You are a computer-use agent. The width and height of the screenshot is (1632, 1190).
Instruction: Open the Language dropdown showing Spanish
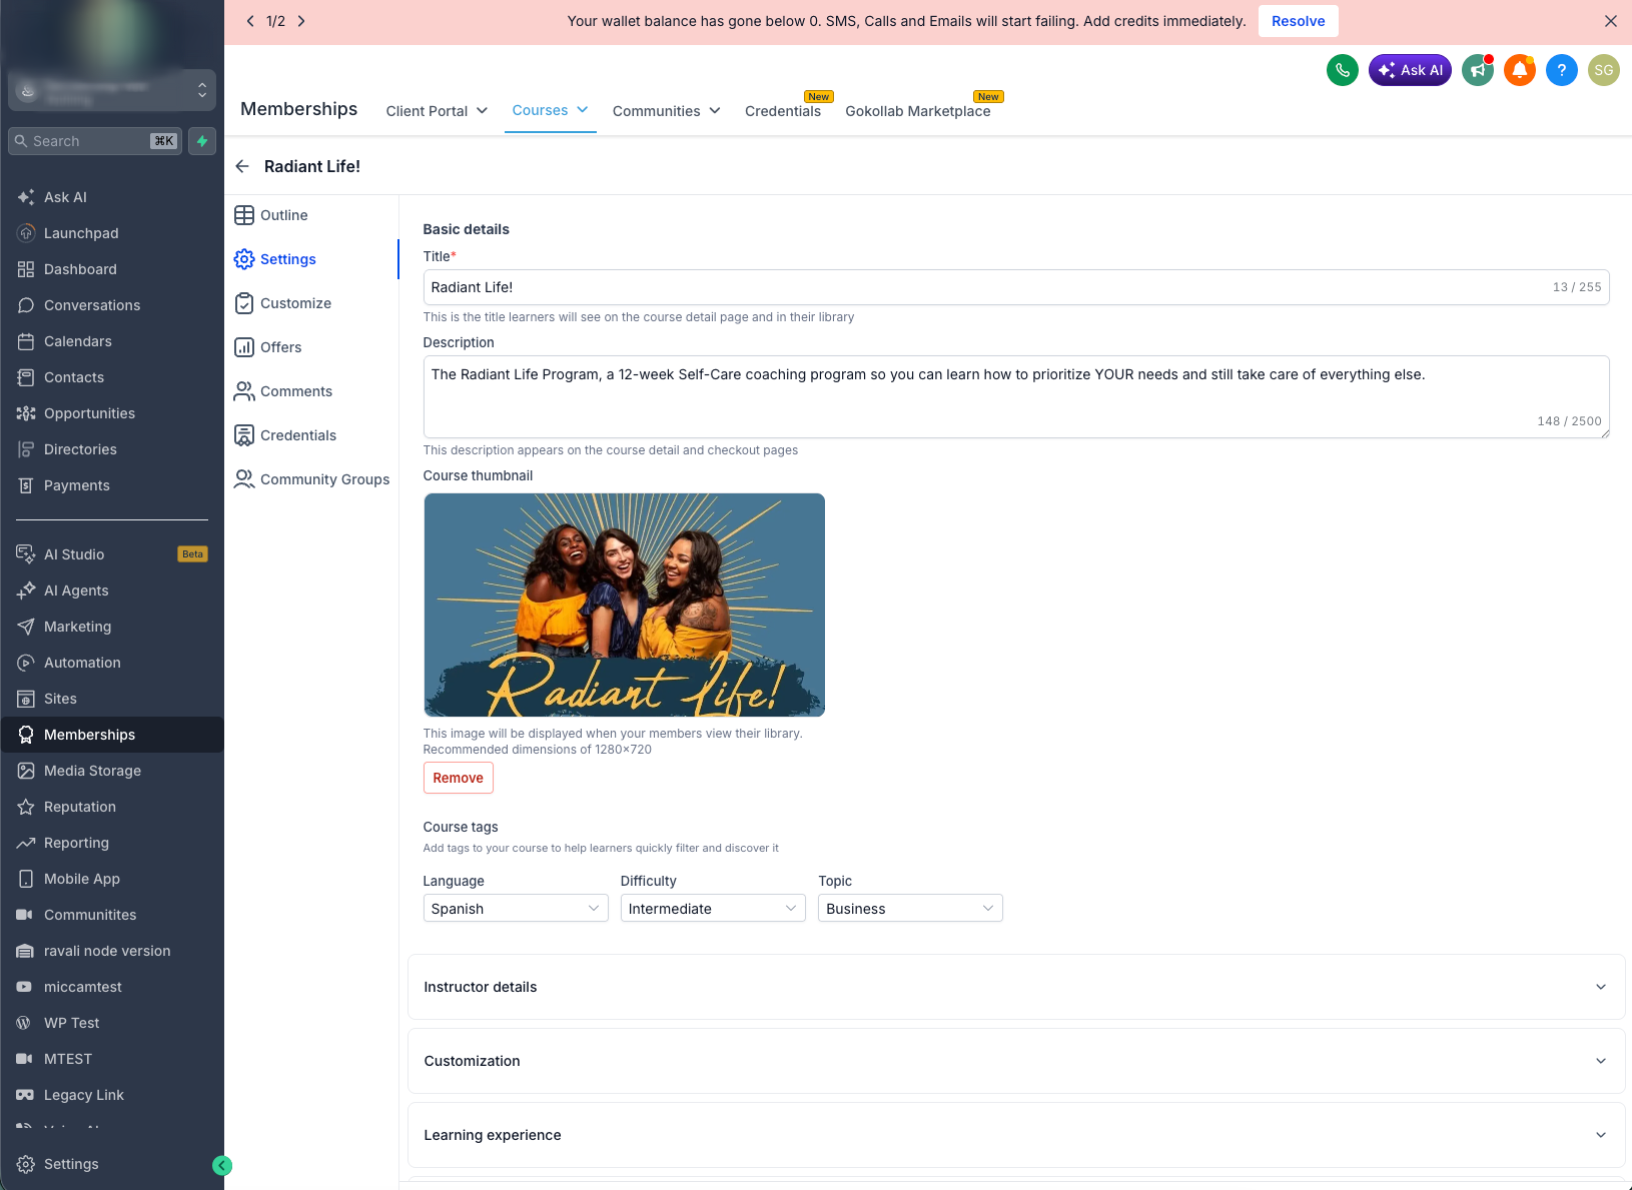515,908
